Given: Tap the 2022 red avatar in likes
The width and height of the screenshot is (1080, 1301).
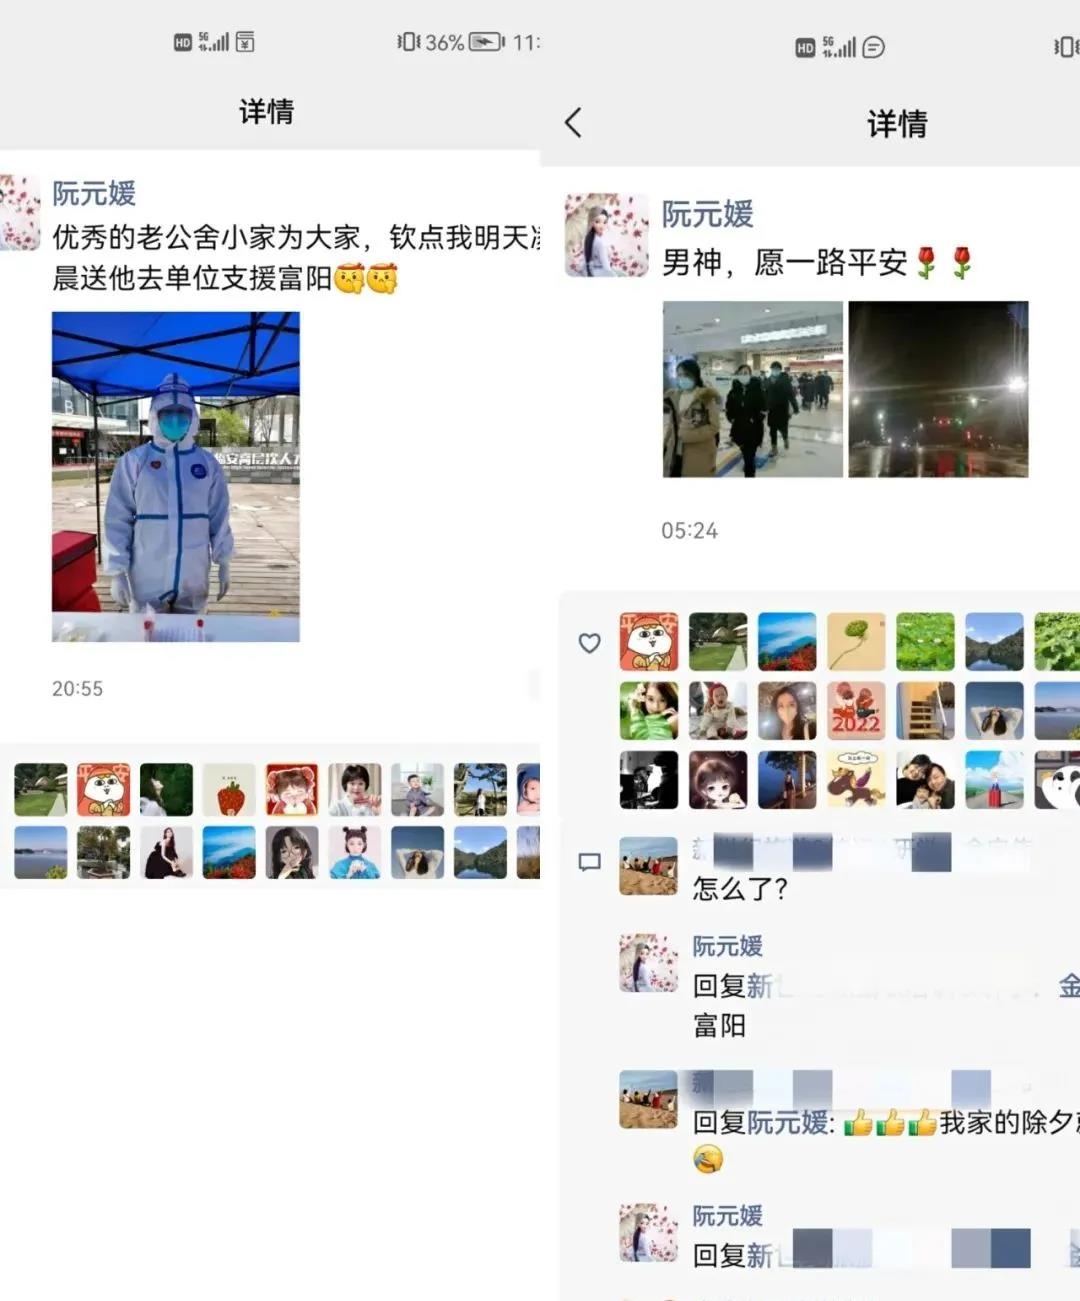Looking at the screenshot, I should [x=856, y=711].
